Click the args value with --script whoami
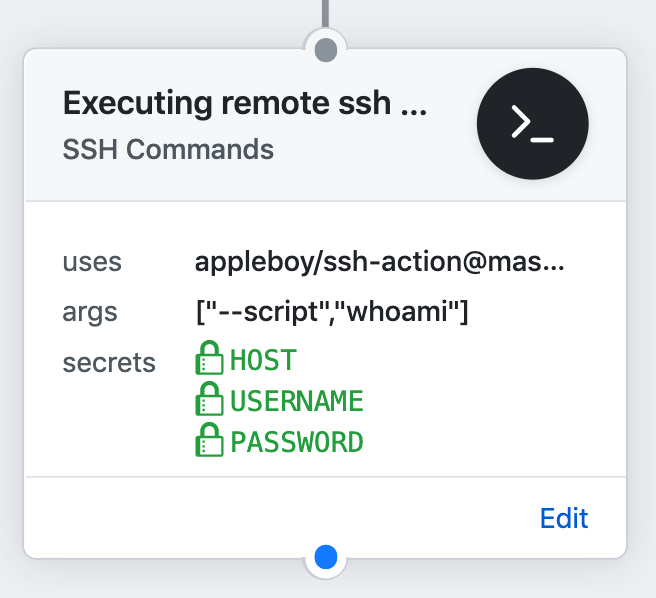Image resolution: width=656 pixels, height=598 pixels. [332, 312]
